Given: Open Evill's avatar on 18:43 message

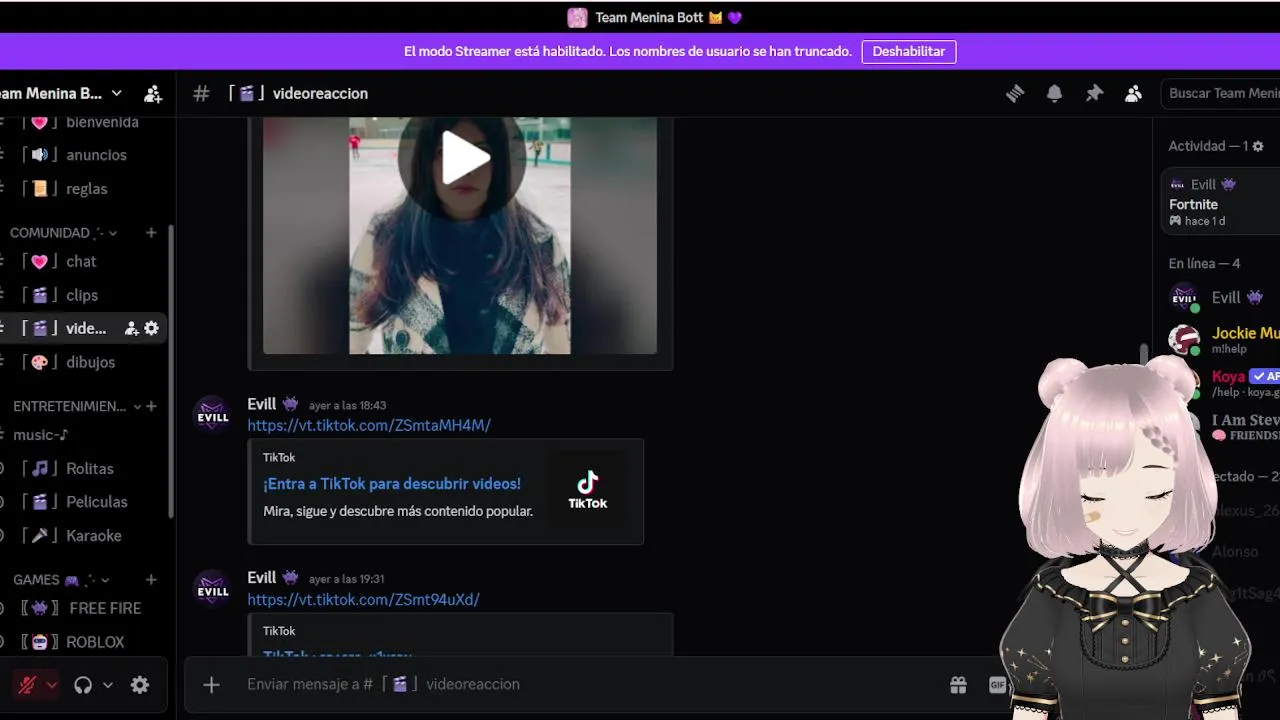Looking at the screenshot, I should tap(212, 415).
